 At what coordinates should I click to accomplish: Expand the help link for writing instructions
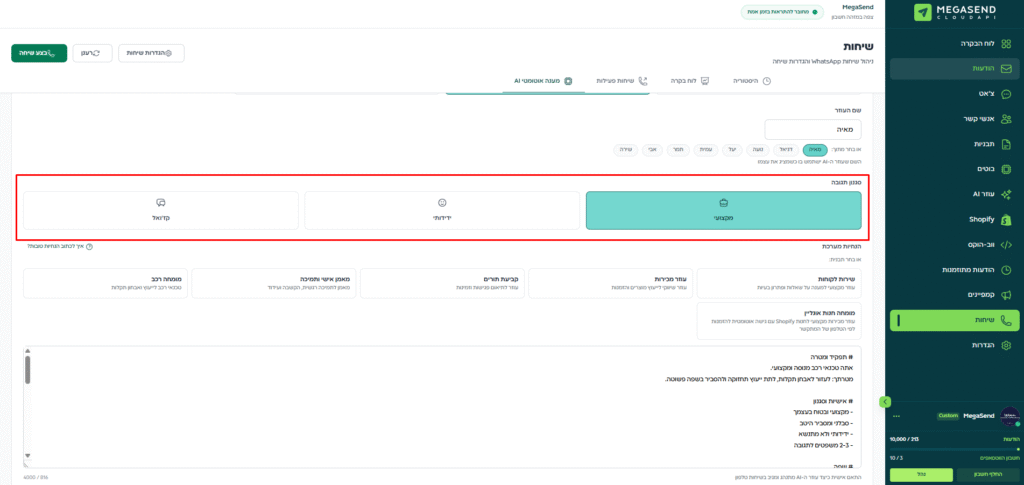pyautogui.click(x=90, y=245)
